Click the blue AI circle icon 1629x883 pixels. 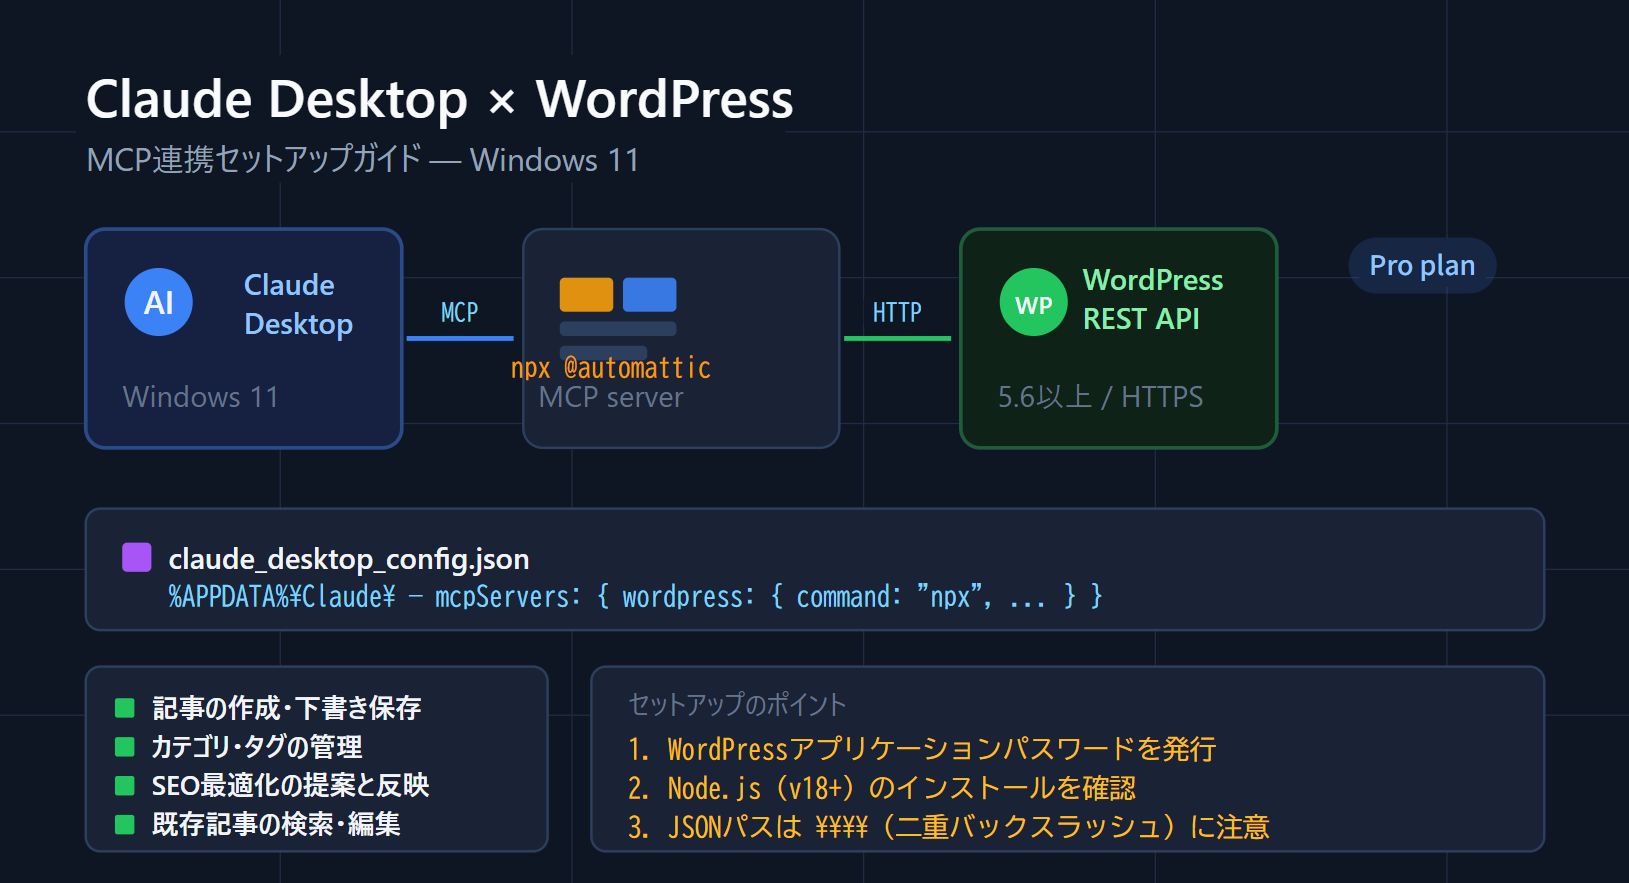coord(158,302)
